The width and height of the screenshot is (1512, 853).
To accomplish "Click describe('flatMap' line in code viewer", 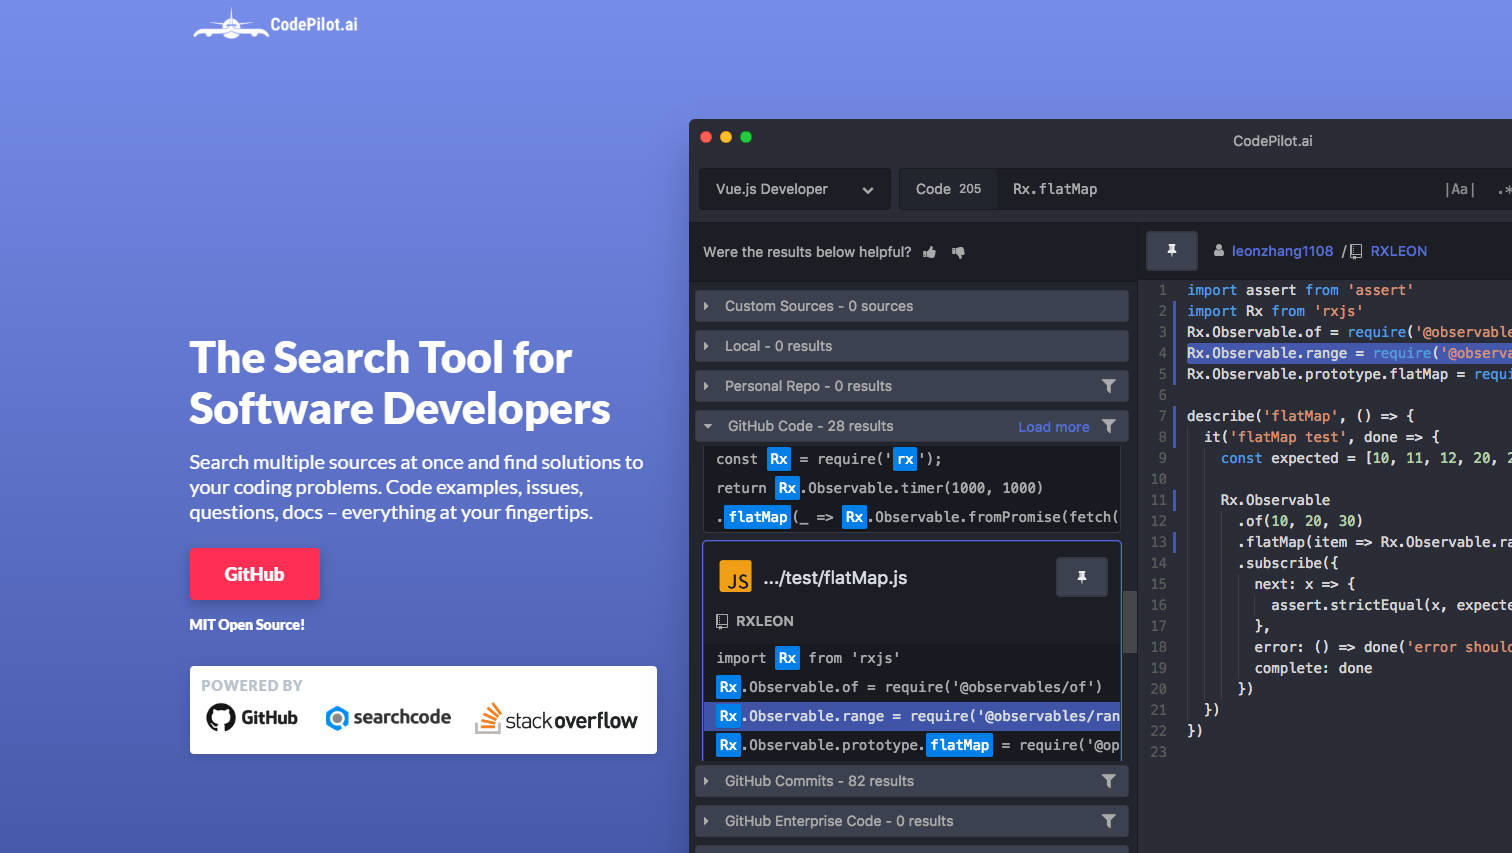I will point(1300,416).
